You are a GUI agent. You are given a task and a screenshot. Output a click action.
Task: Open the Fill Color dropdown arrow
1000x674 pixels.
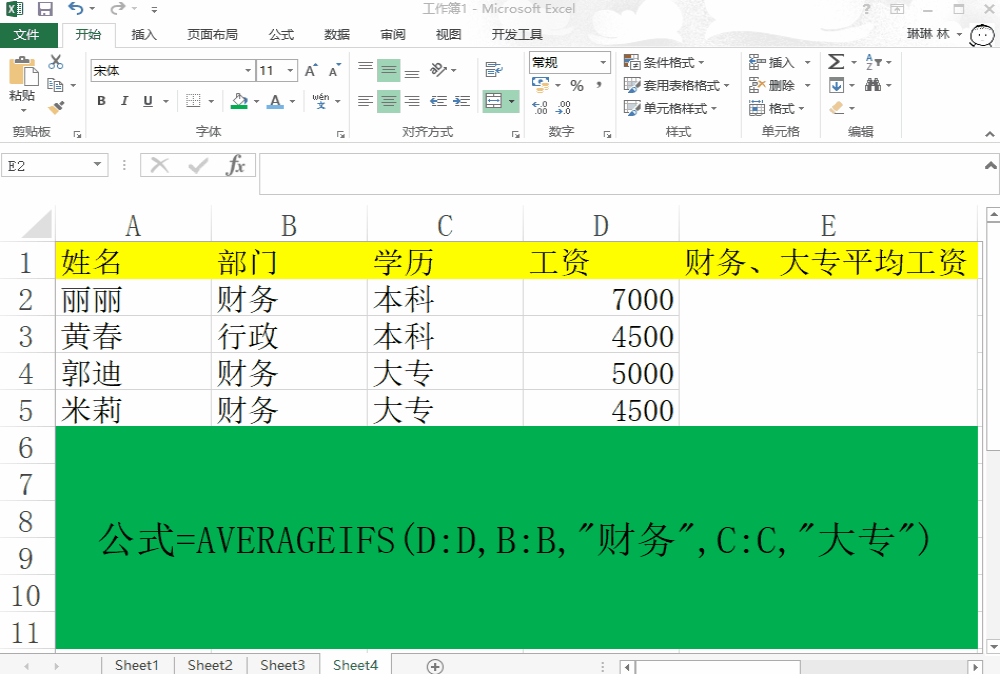pyautogui.click(x=257, y=102)
